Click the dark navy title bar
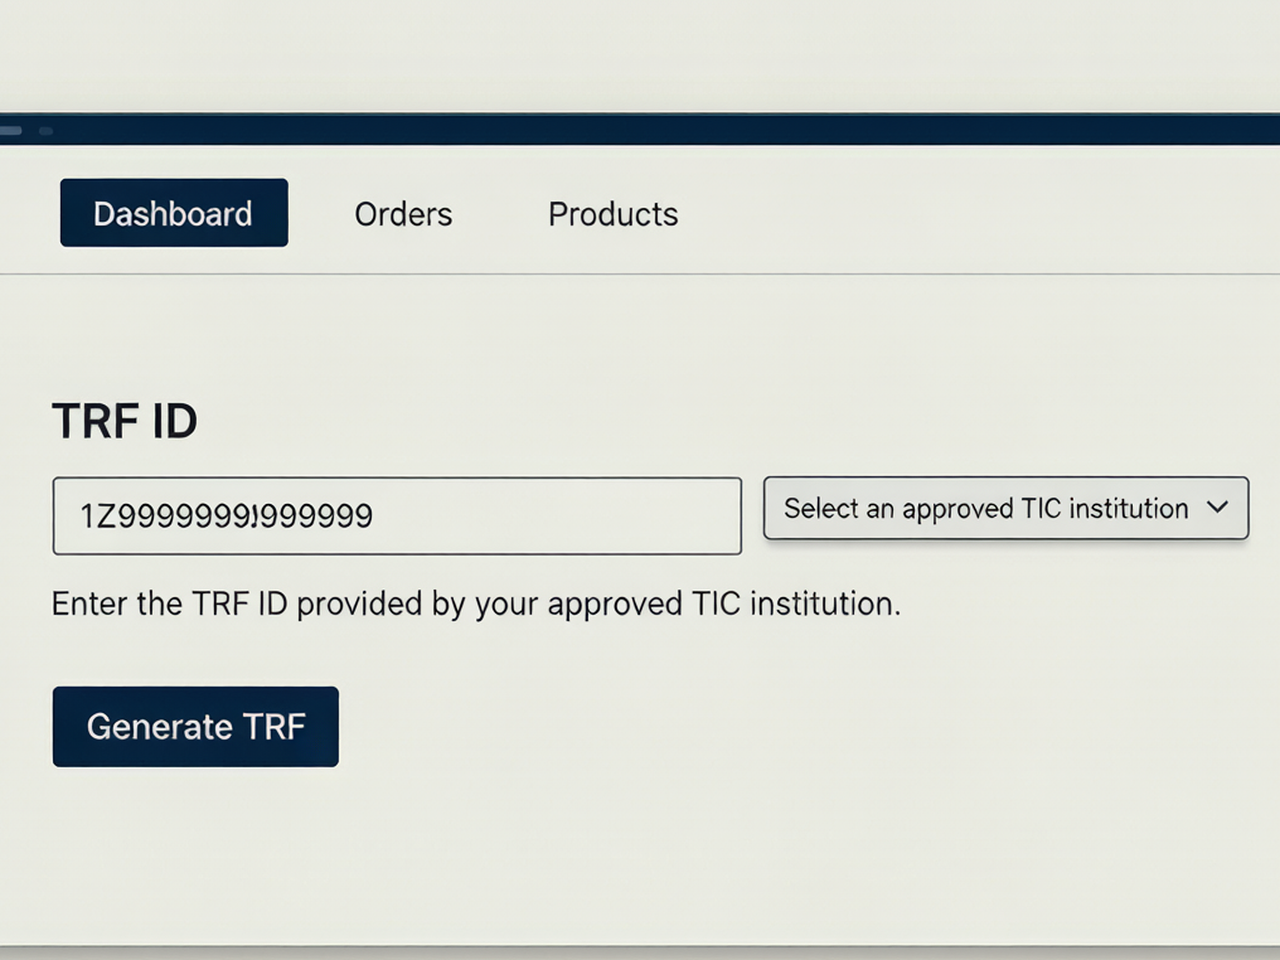Image resolution: width=1280 pixels, height=960 pixels. click(640, 130)
